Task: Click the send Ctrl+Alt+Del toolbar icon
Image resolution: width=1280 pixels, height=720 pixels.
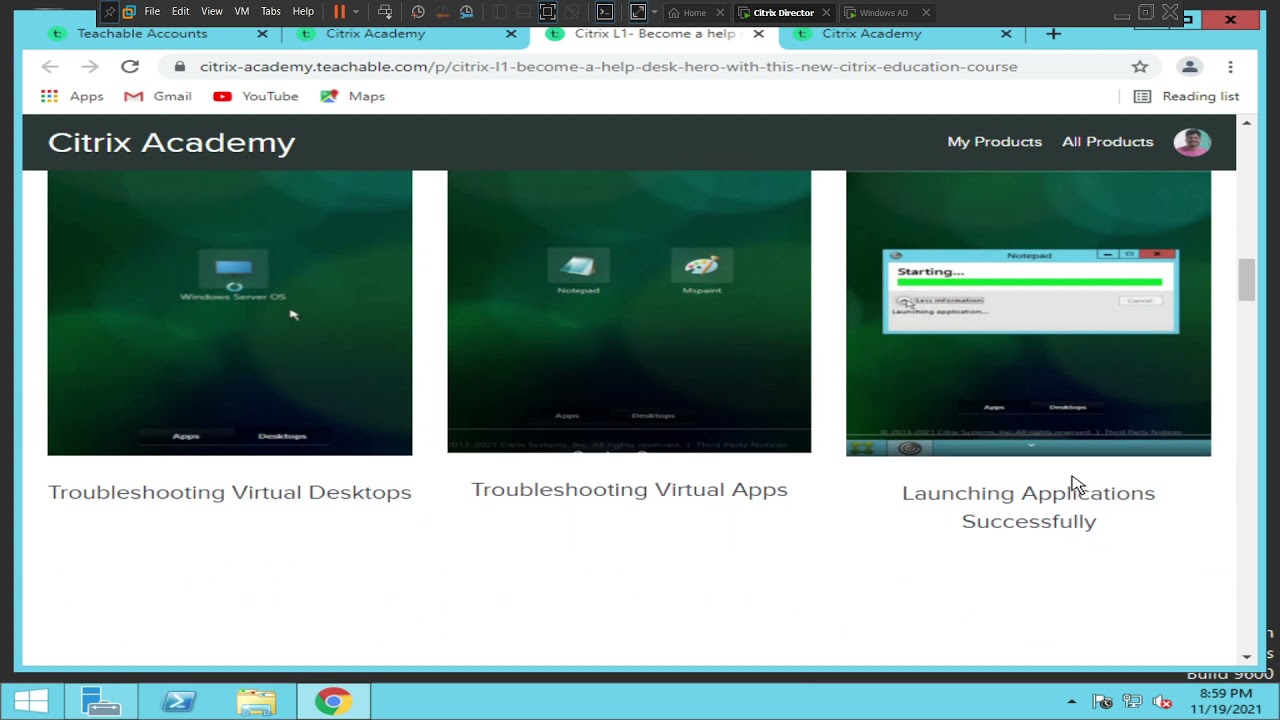Action: [x=385, y=12]
